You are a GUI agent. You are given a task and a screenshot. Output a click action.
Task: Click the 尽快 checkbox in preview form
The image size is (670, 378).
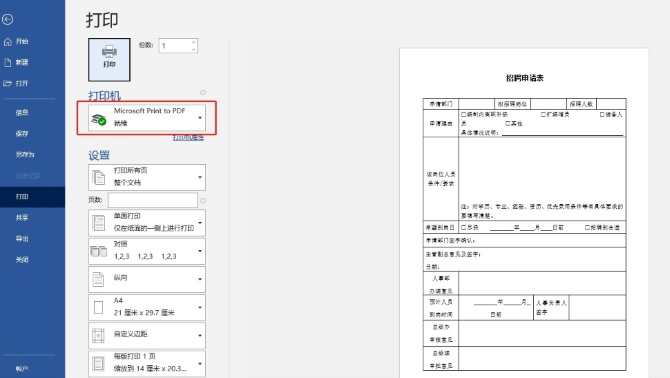(464, 228)
